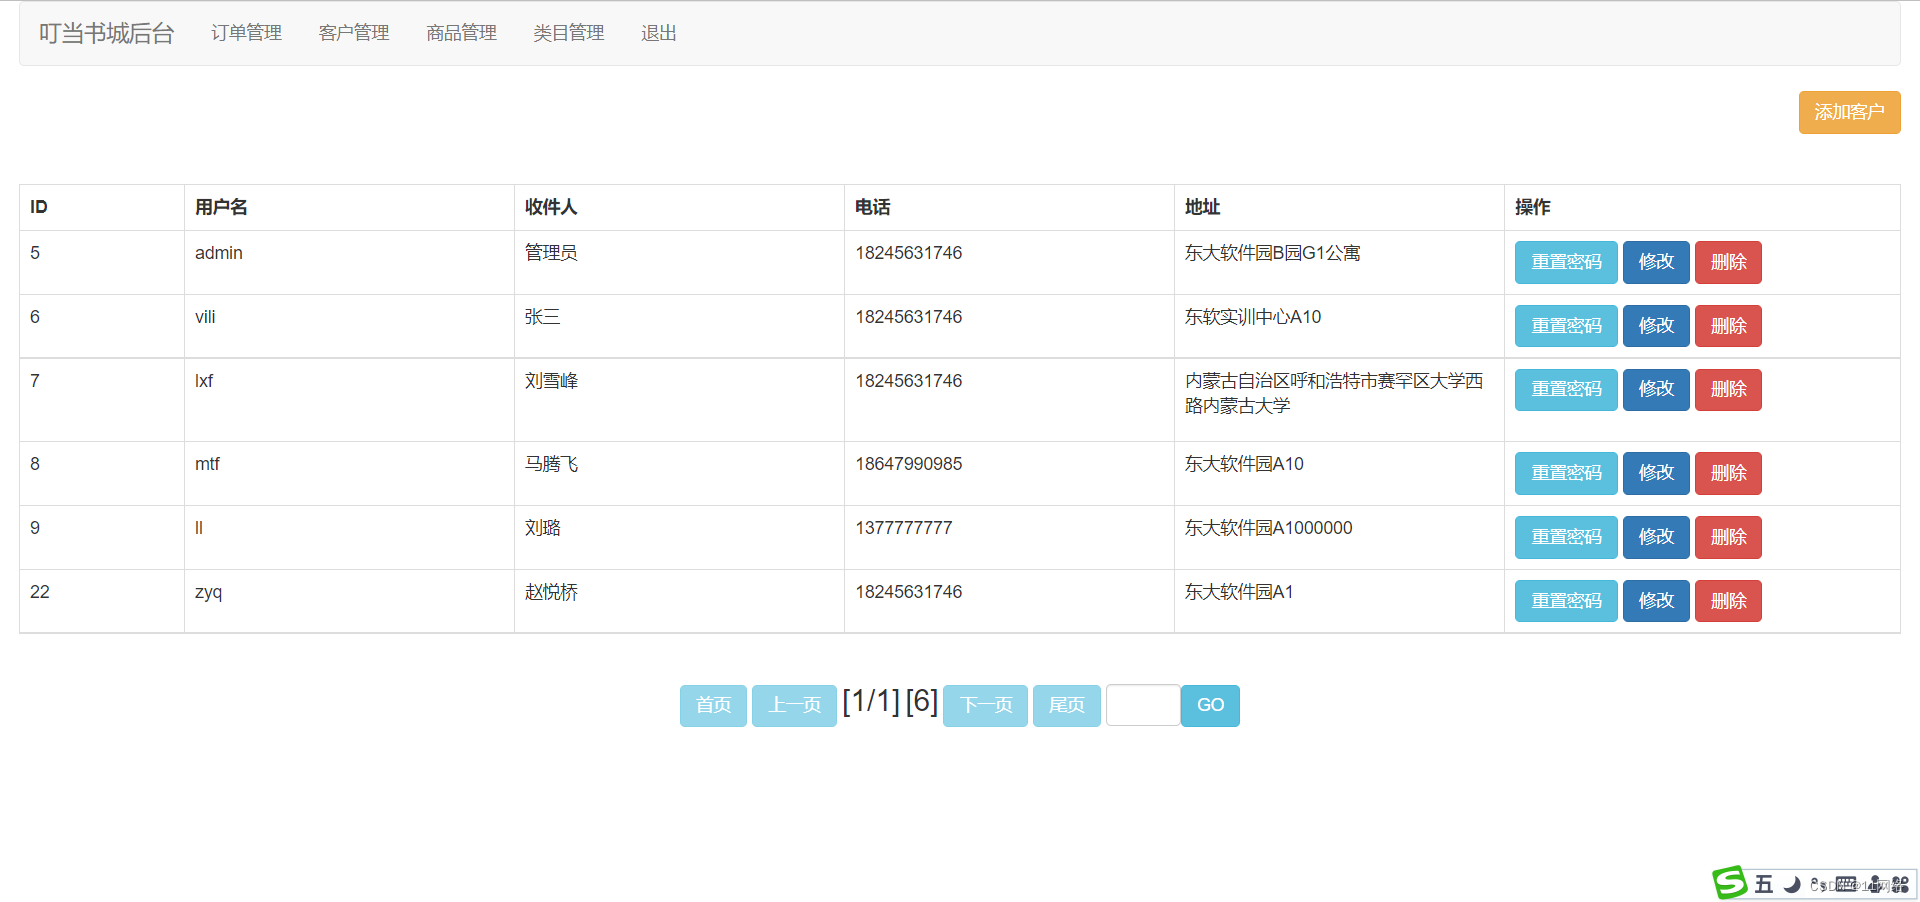1920x902 pixels.
Task: Click the 下一页 next page button
Action: click(x=985, y=706)
